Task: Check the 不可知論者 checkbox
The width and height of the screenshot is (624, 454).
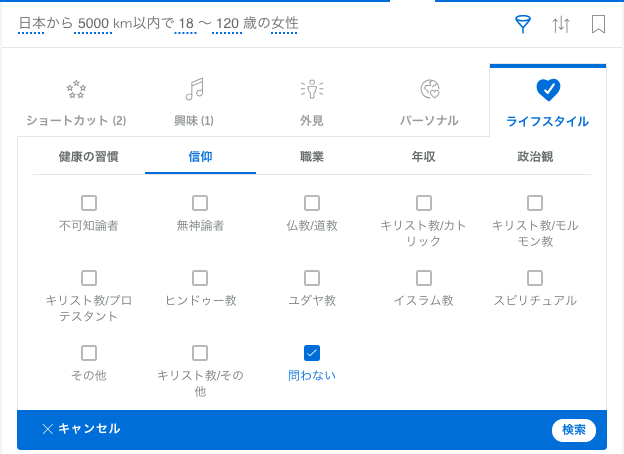Action: pos(89,203)
